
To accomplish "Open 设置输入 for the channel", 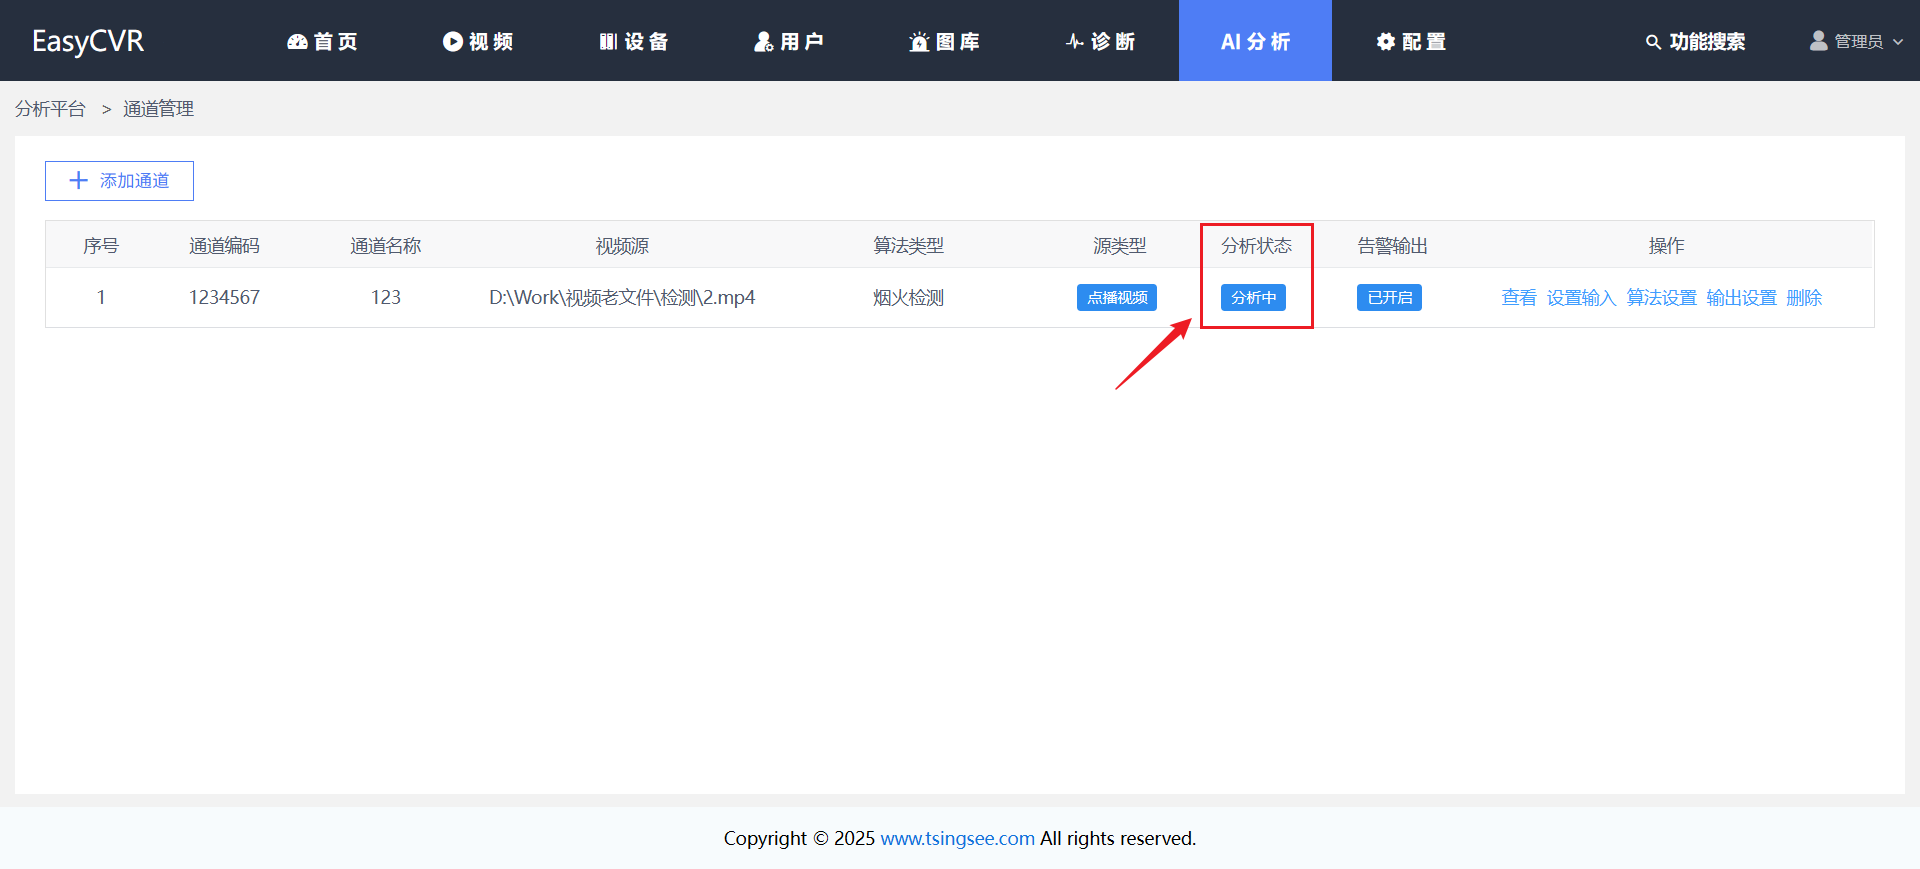I will (1581, 298).
